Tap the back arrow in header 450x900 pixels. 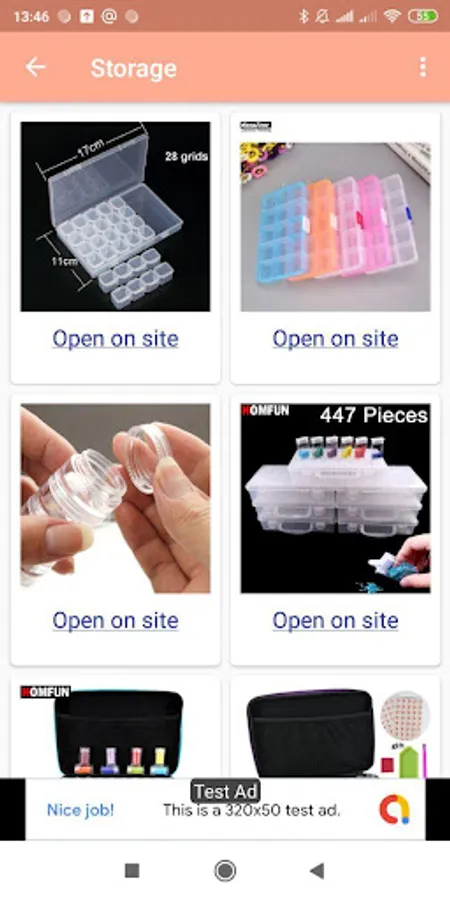[x=35, y=67]
